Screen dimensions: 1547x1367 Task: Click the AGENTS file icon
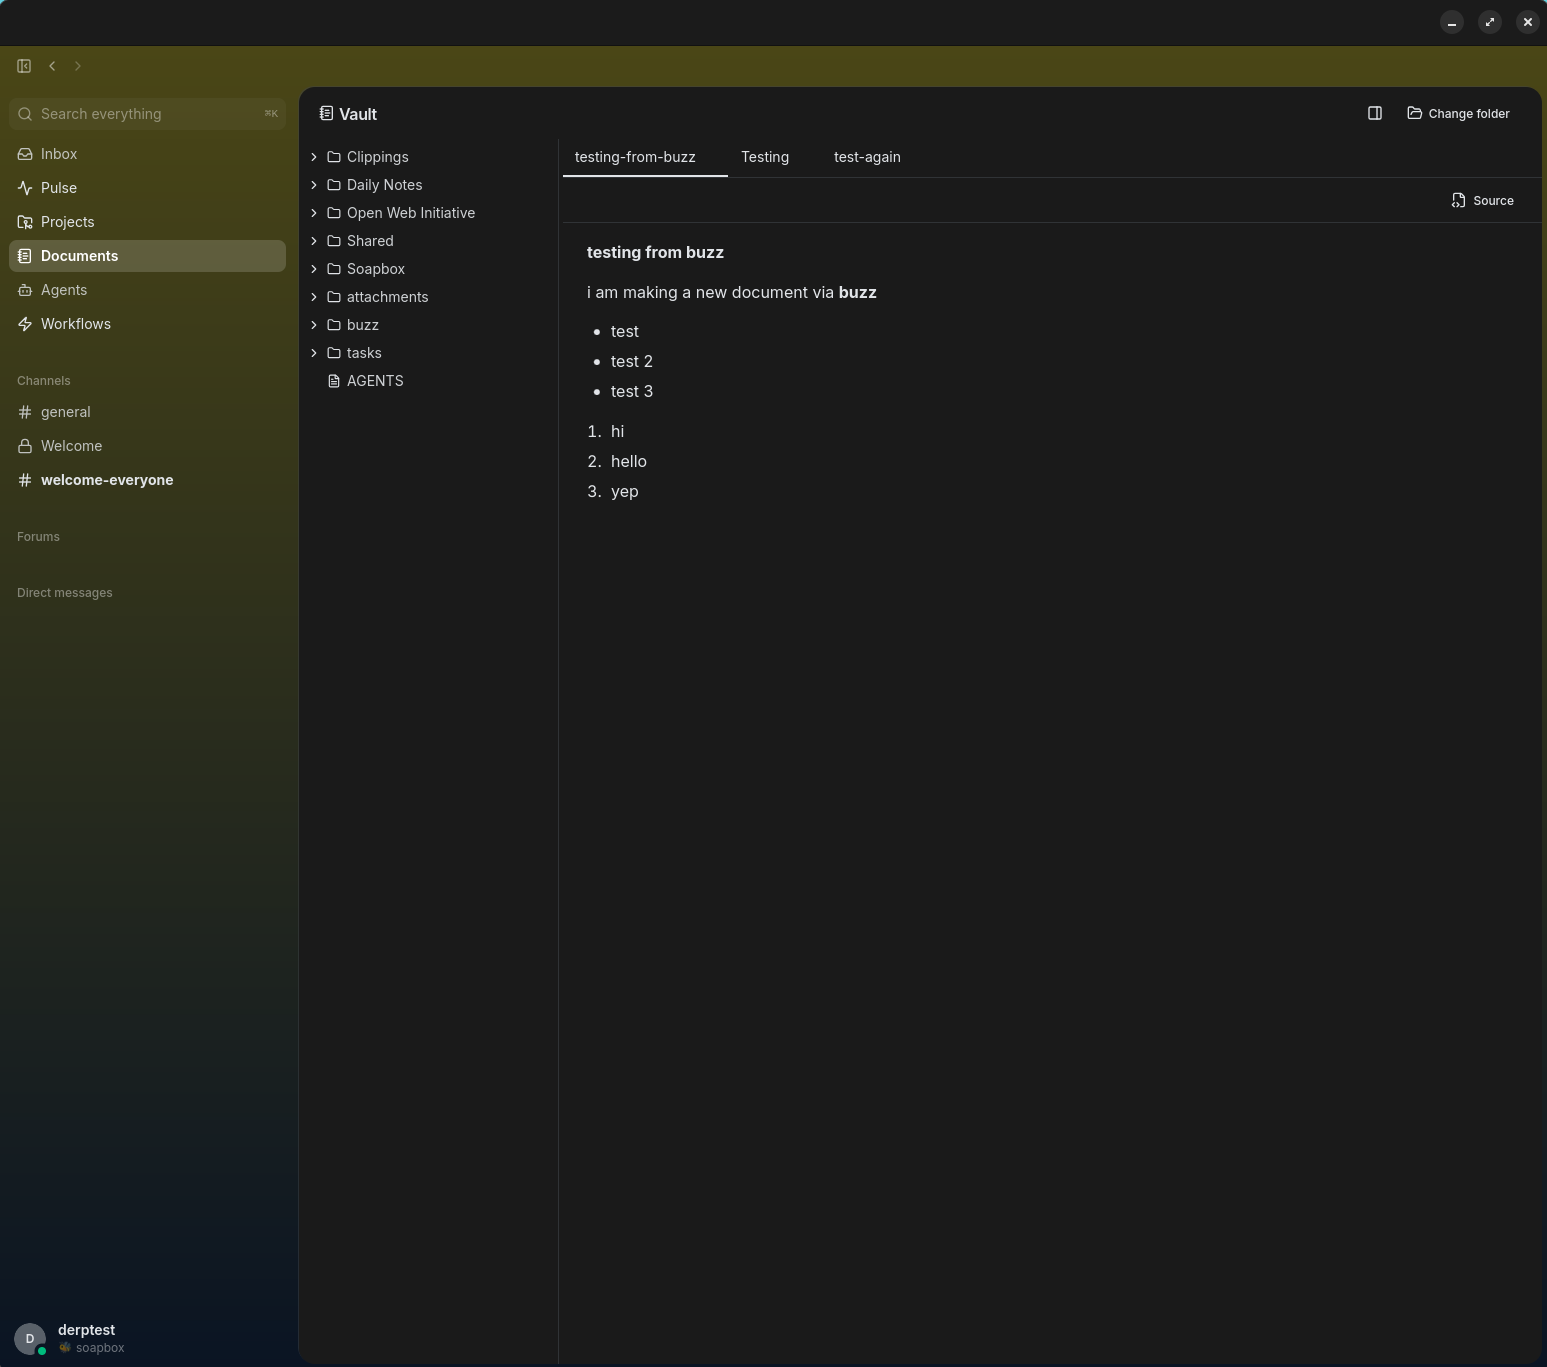(x=334, y=381)
